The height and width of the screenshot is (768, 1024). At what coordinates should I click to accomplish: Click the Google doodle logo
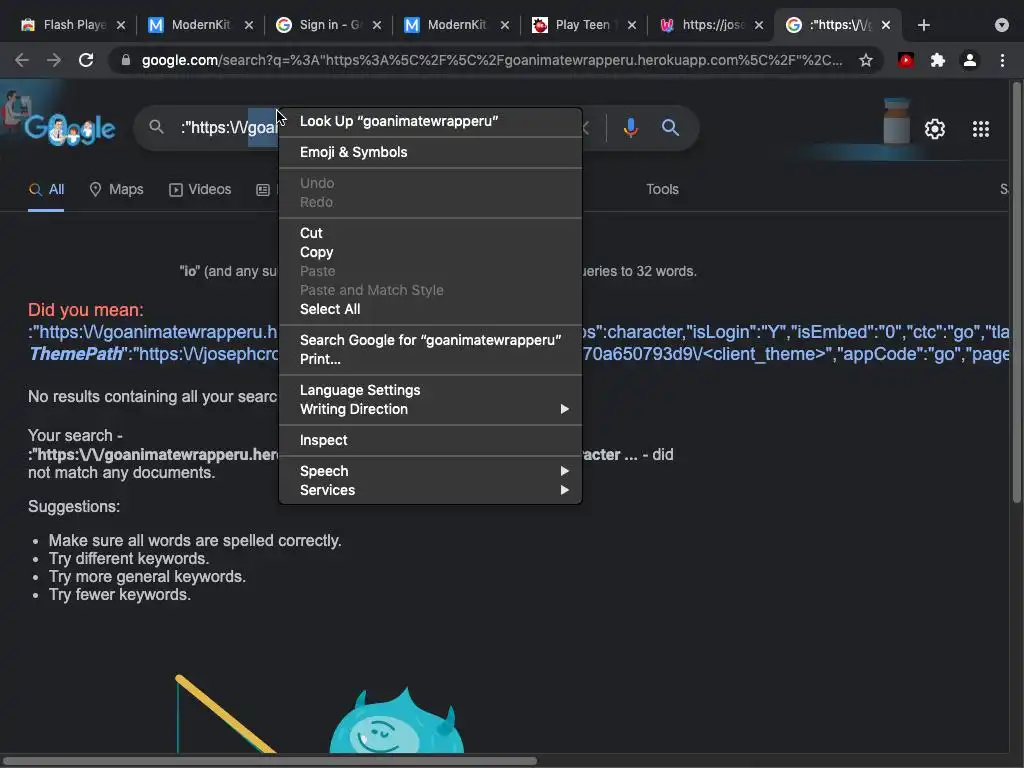[x=69, y=128]
